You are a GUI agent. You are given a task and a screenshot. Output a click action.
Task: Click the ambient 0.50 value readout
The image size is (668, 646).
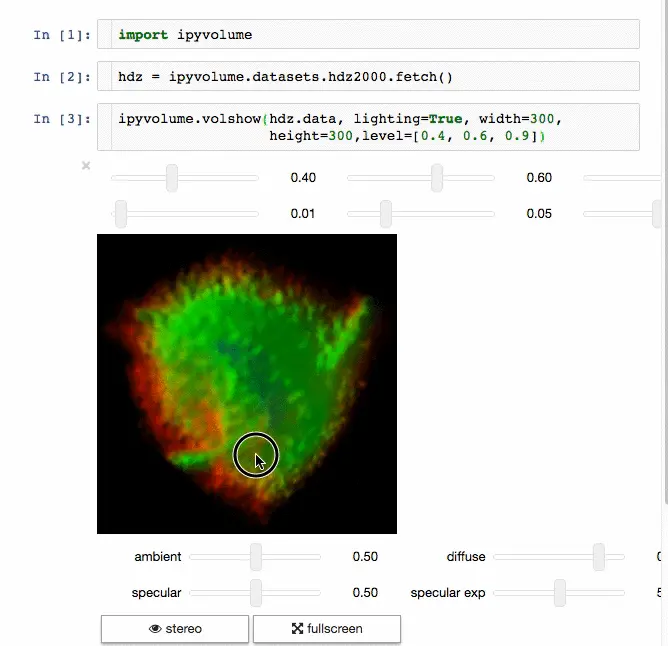[x=365, y=557]
